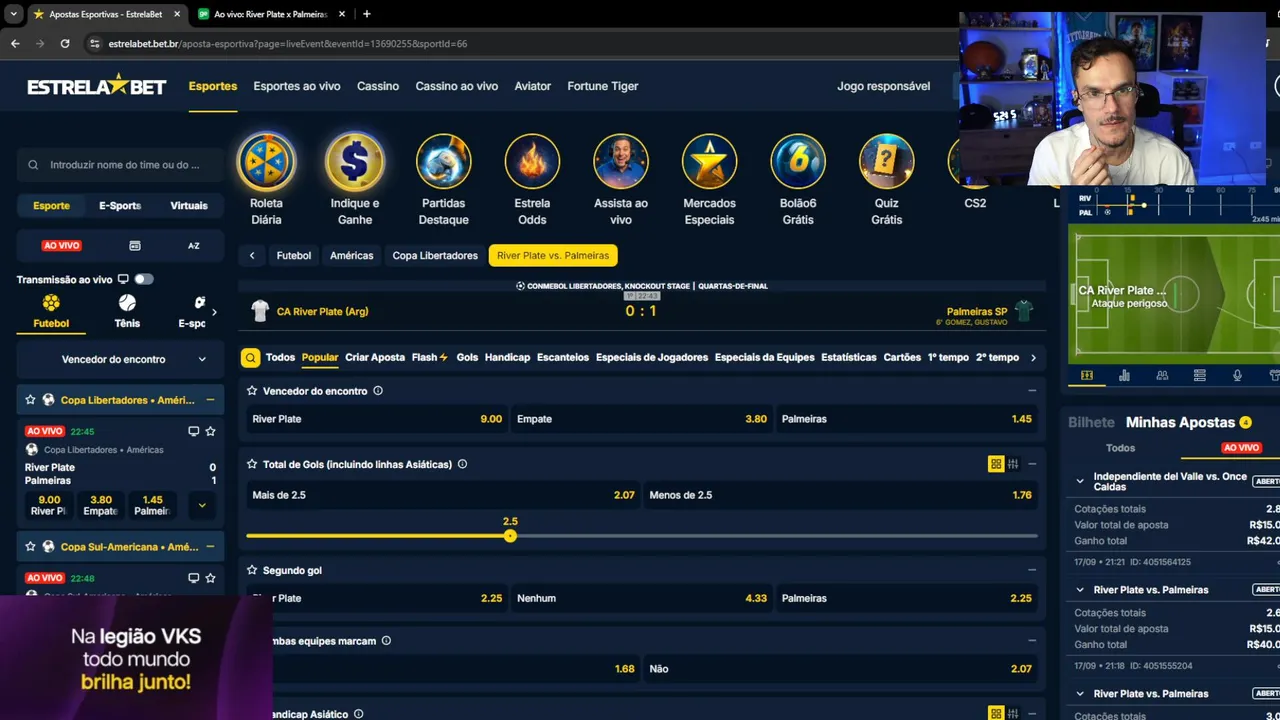Image resolution: width=1280 pixels, height=720 pixels.
Task: Collapse the Vencedor do encontro market section
Action: 1032,391
